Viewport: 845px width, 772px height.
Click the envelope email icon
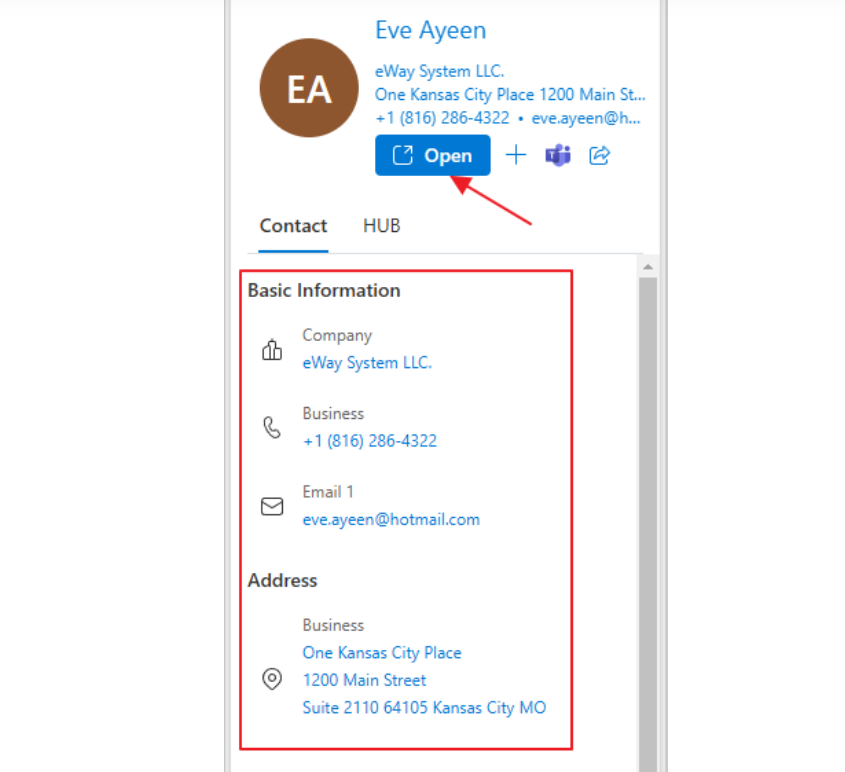point(272,506)
